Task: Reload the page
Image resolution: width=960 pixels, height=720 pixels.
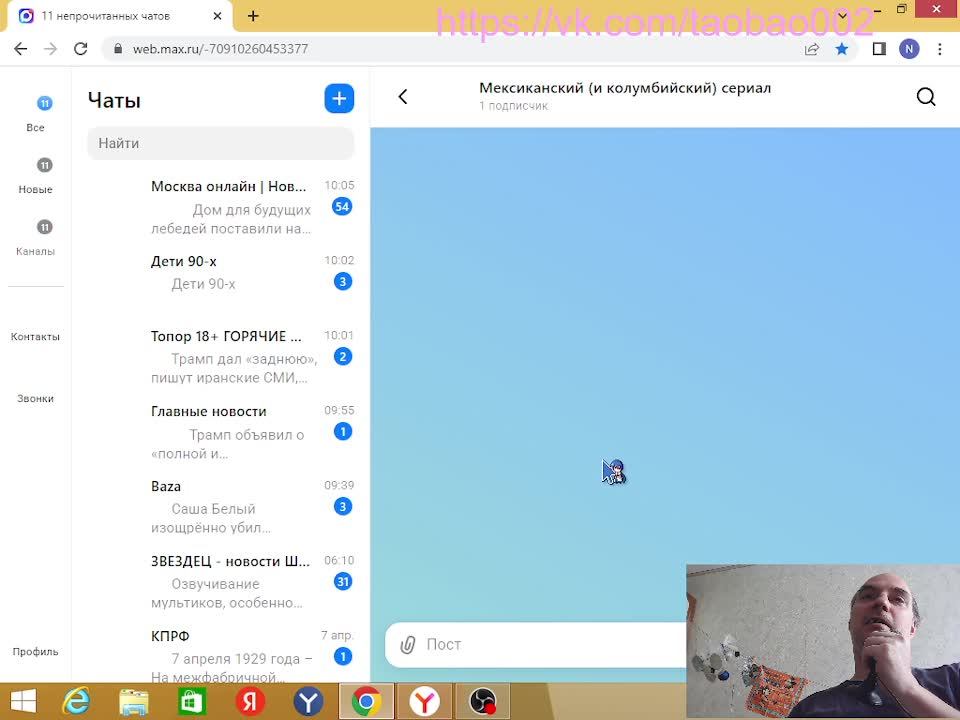Action: 80,49
